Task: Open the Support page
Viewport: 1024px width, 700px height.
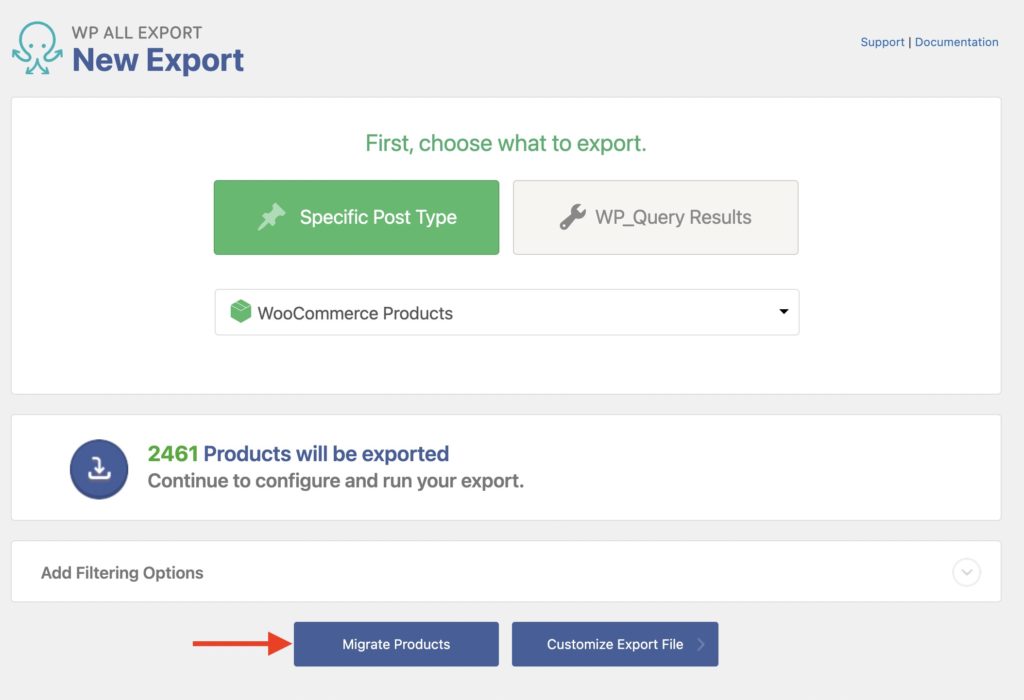Action: point(882,41)
